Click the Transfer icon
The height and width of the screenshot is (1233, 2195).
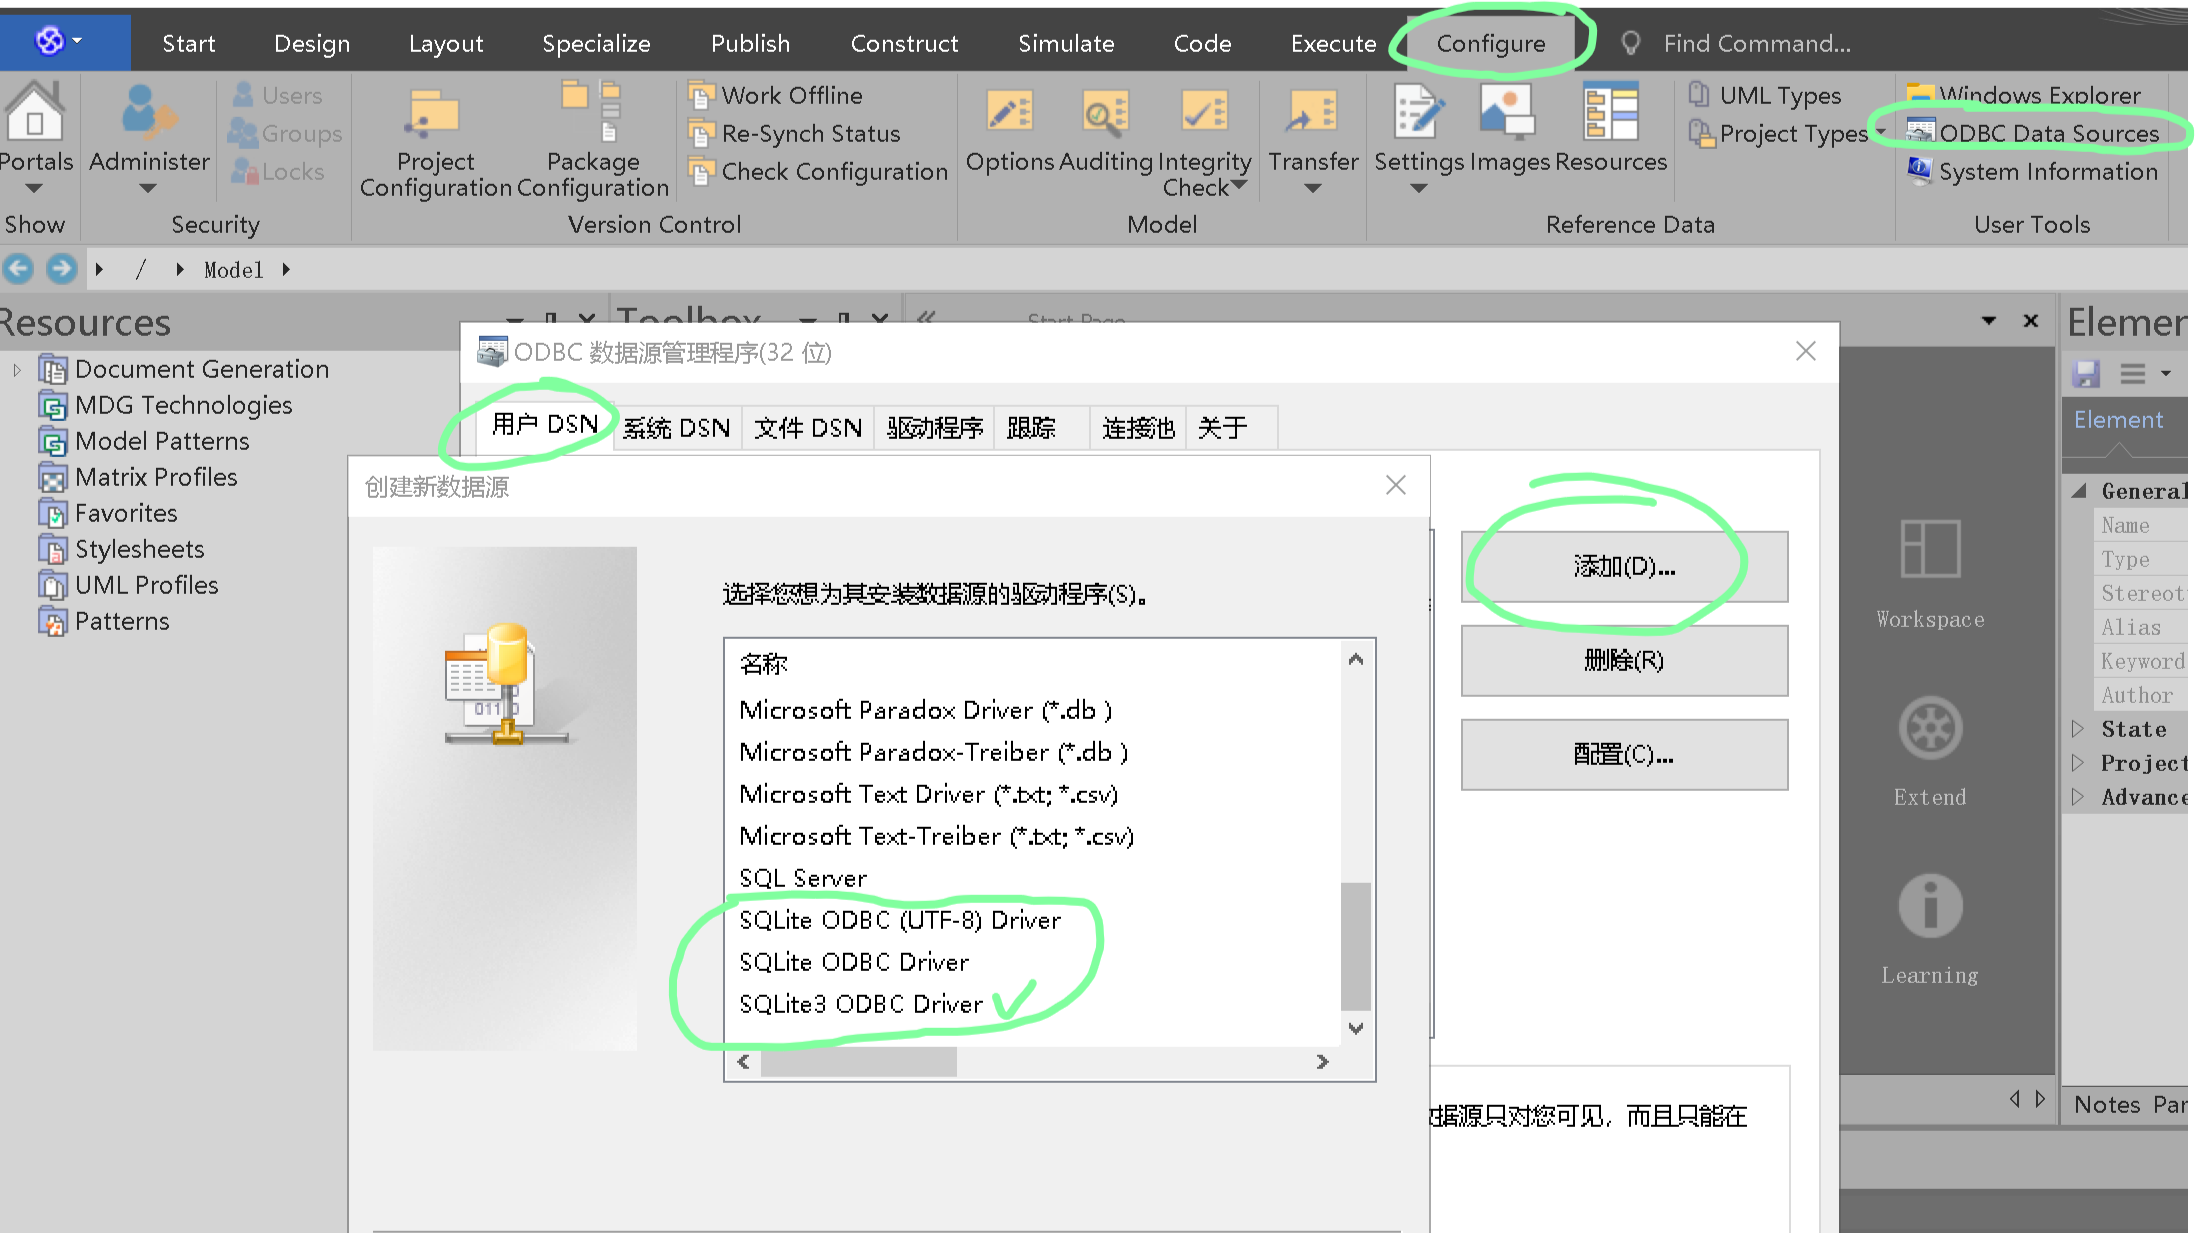1313,112
